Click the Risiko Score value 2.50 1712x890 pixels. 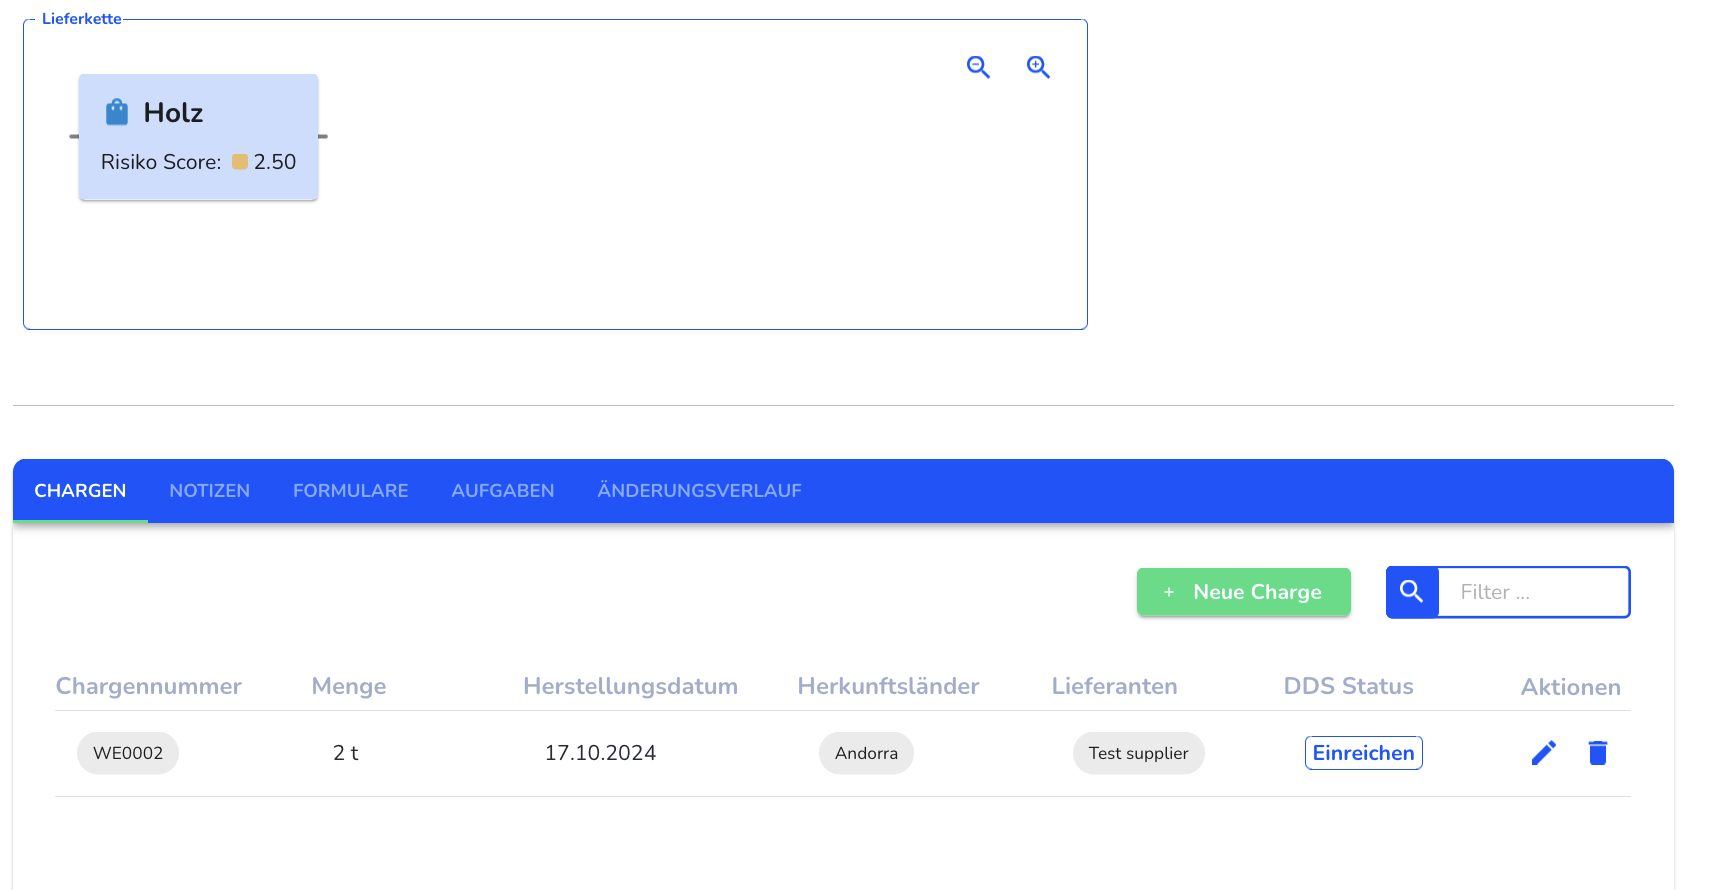click(x=275, y=162)
